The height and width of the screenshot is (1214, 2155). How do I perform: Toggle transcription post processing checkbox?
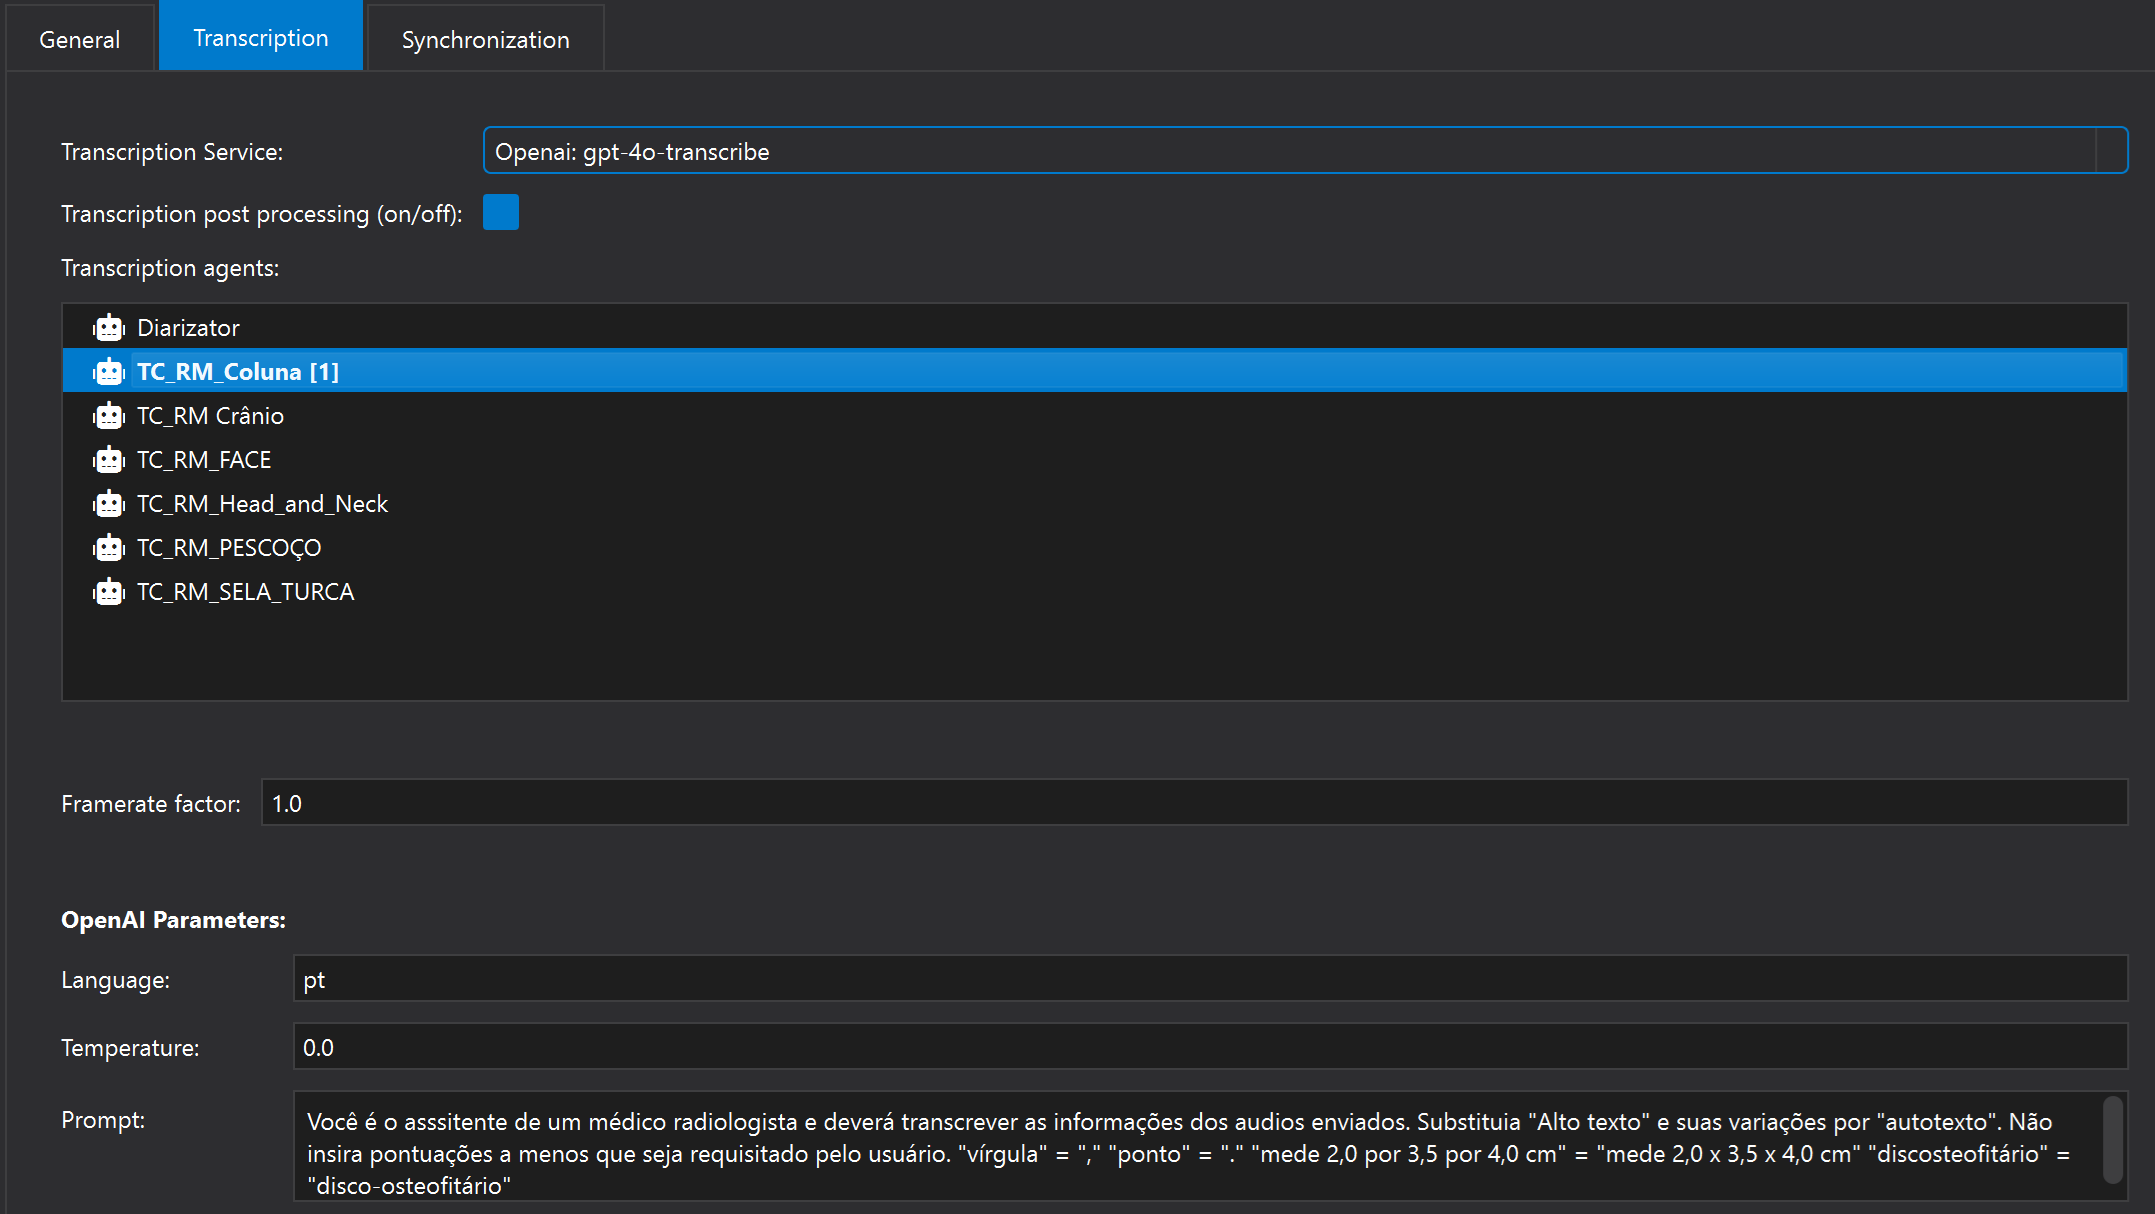point(501,212)
